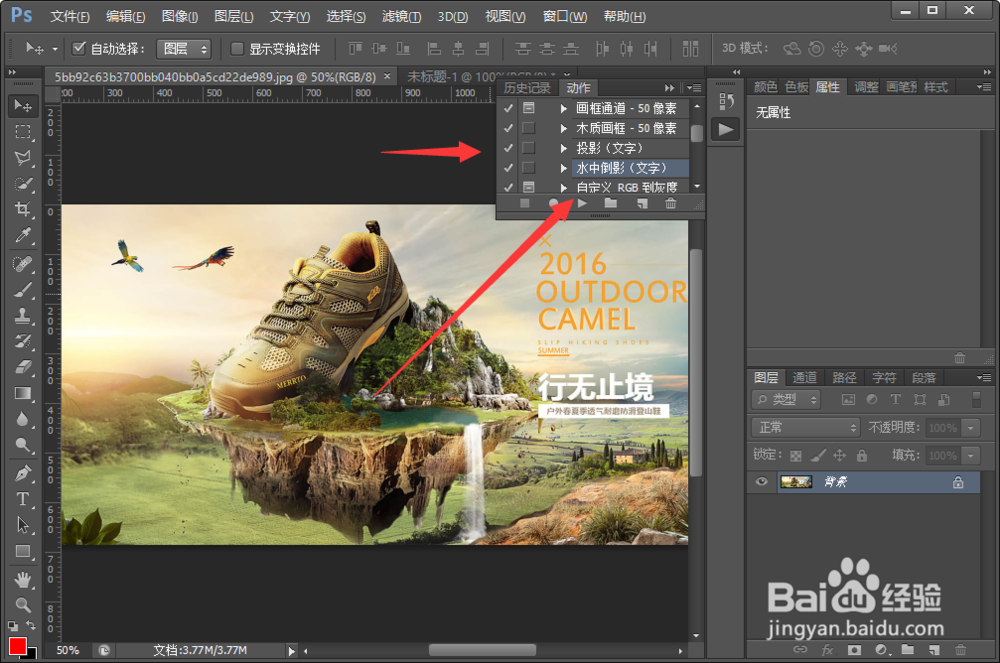1000x663 pixels.
Task: Open the 滤镜(T) menu
Action: click(x=401, y=16)
